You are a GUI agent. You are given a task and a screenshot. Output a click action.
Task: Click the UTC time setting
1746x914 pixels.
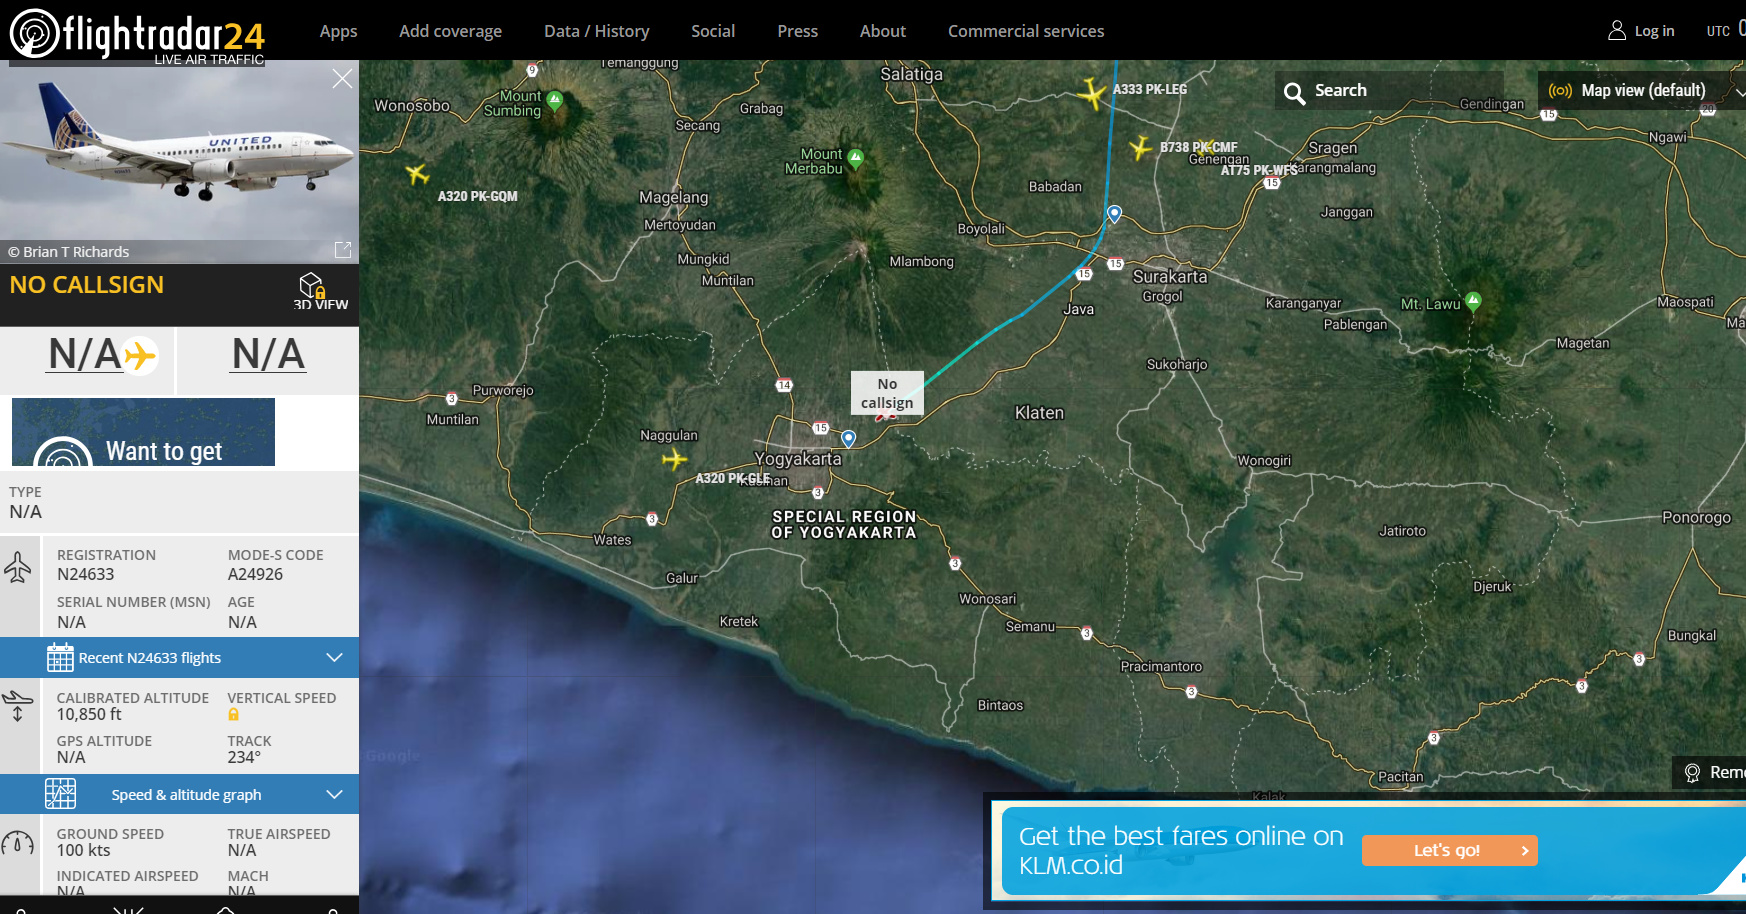(x=1724, y=30)
